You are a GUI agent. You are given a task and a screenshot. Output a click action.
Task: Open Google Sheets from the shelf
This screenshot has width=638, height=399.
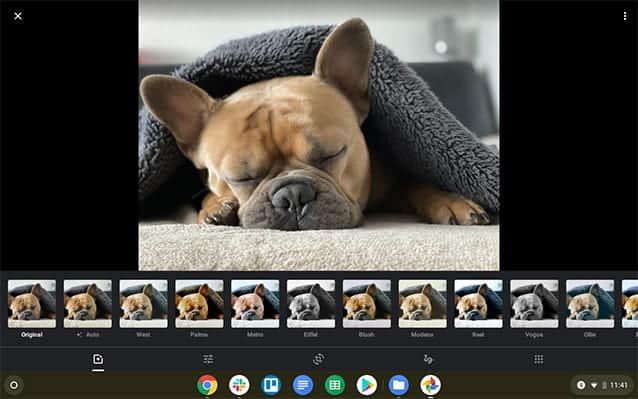pos(335,385)
